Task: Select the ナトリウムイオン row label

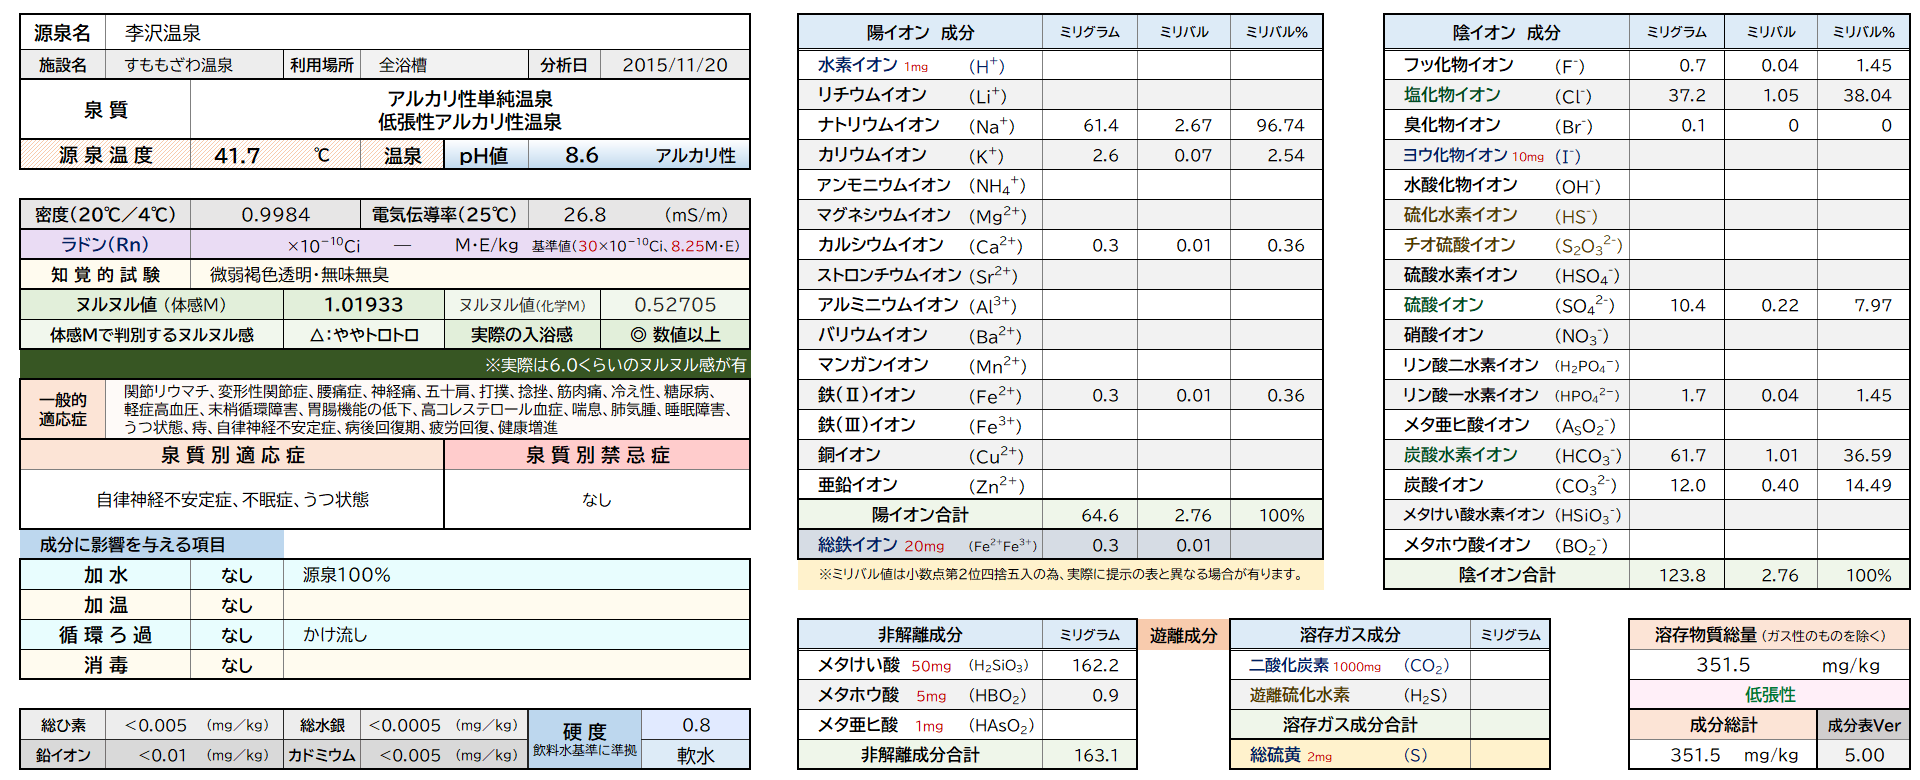Action: point(878,125)
